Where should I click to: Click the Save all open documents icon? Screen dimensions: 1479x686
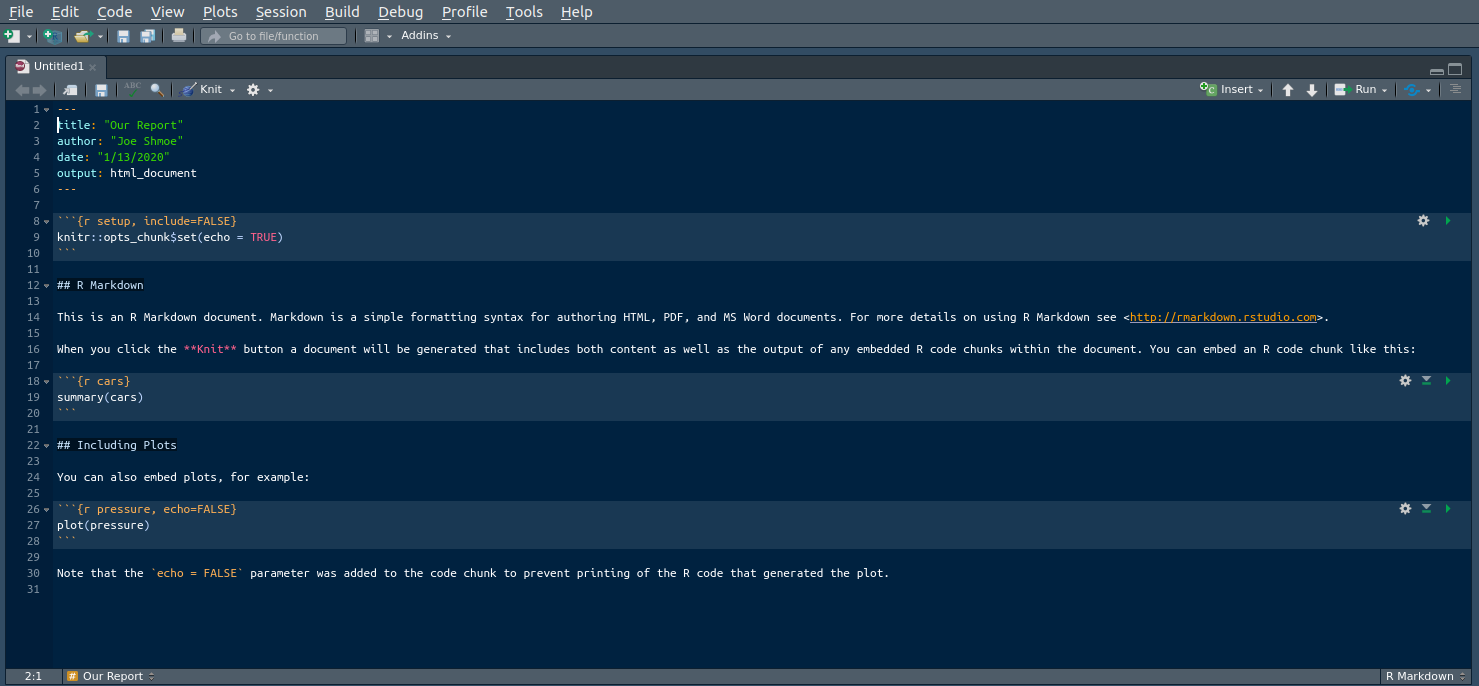tap(147, 36)
